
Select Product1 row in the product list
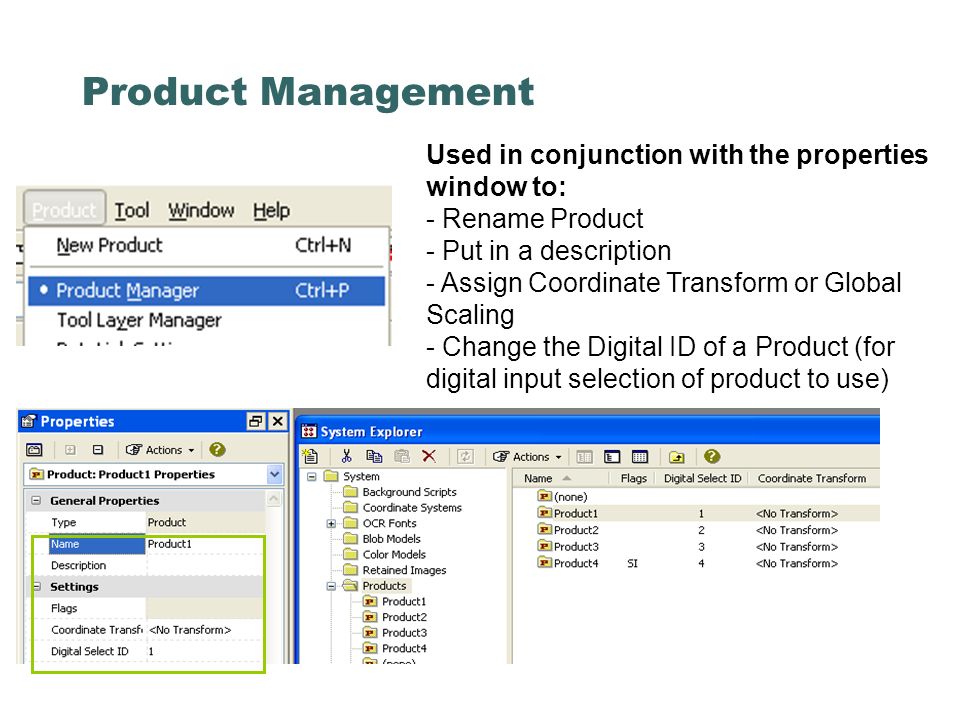pyautogui.click(x=696, y=513)
